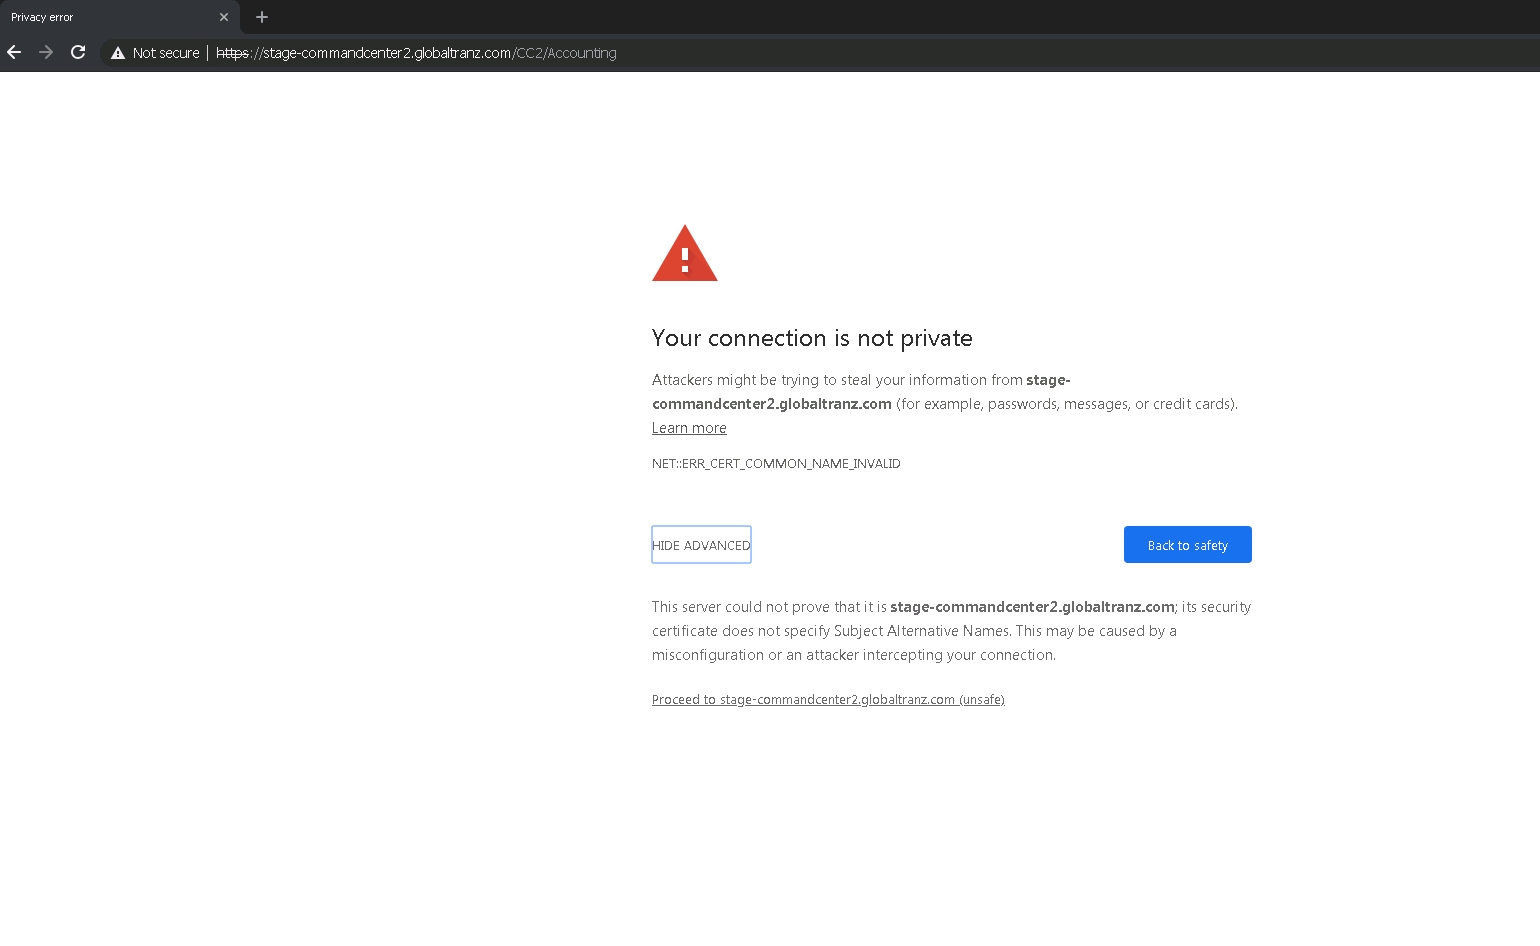Click the NET::ERR_CERT_COMMON_NAME_INVALID error code
This screenshot has width=1540, height=946.
point(776,464)
